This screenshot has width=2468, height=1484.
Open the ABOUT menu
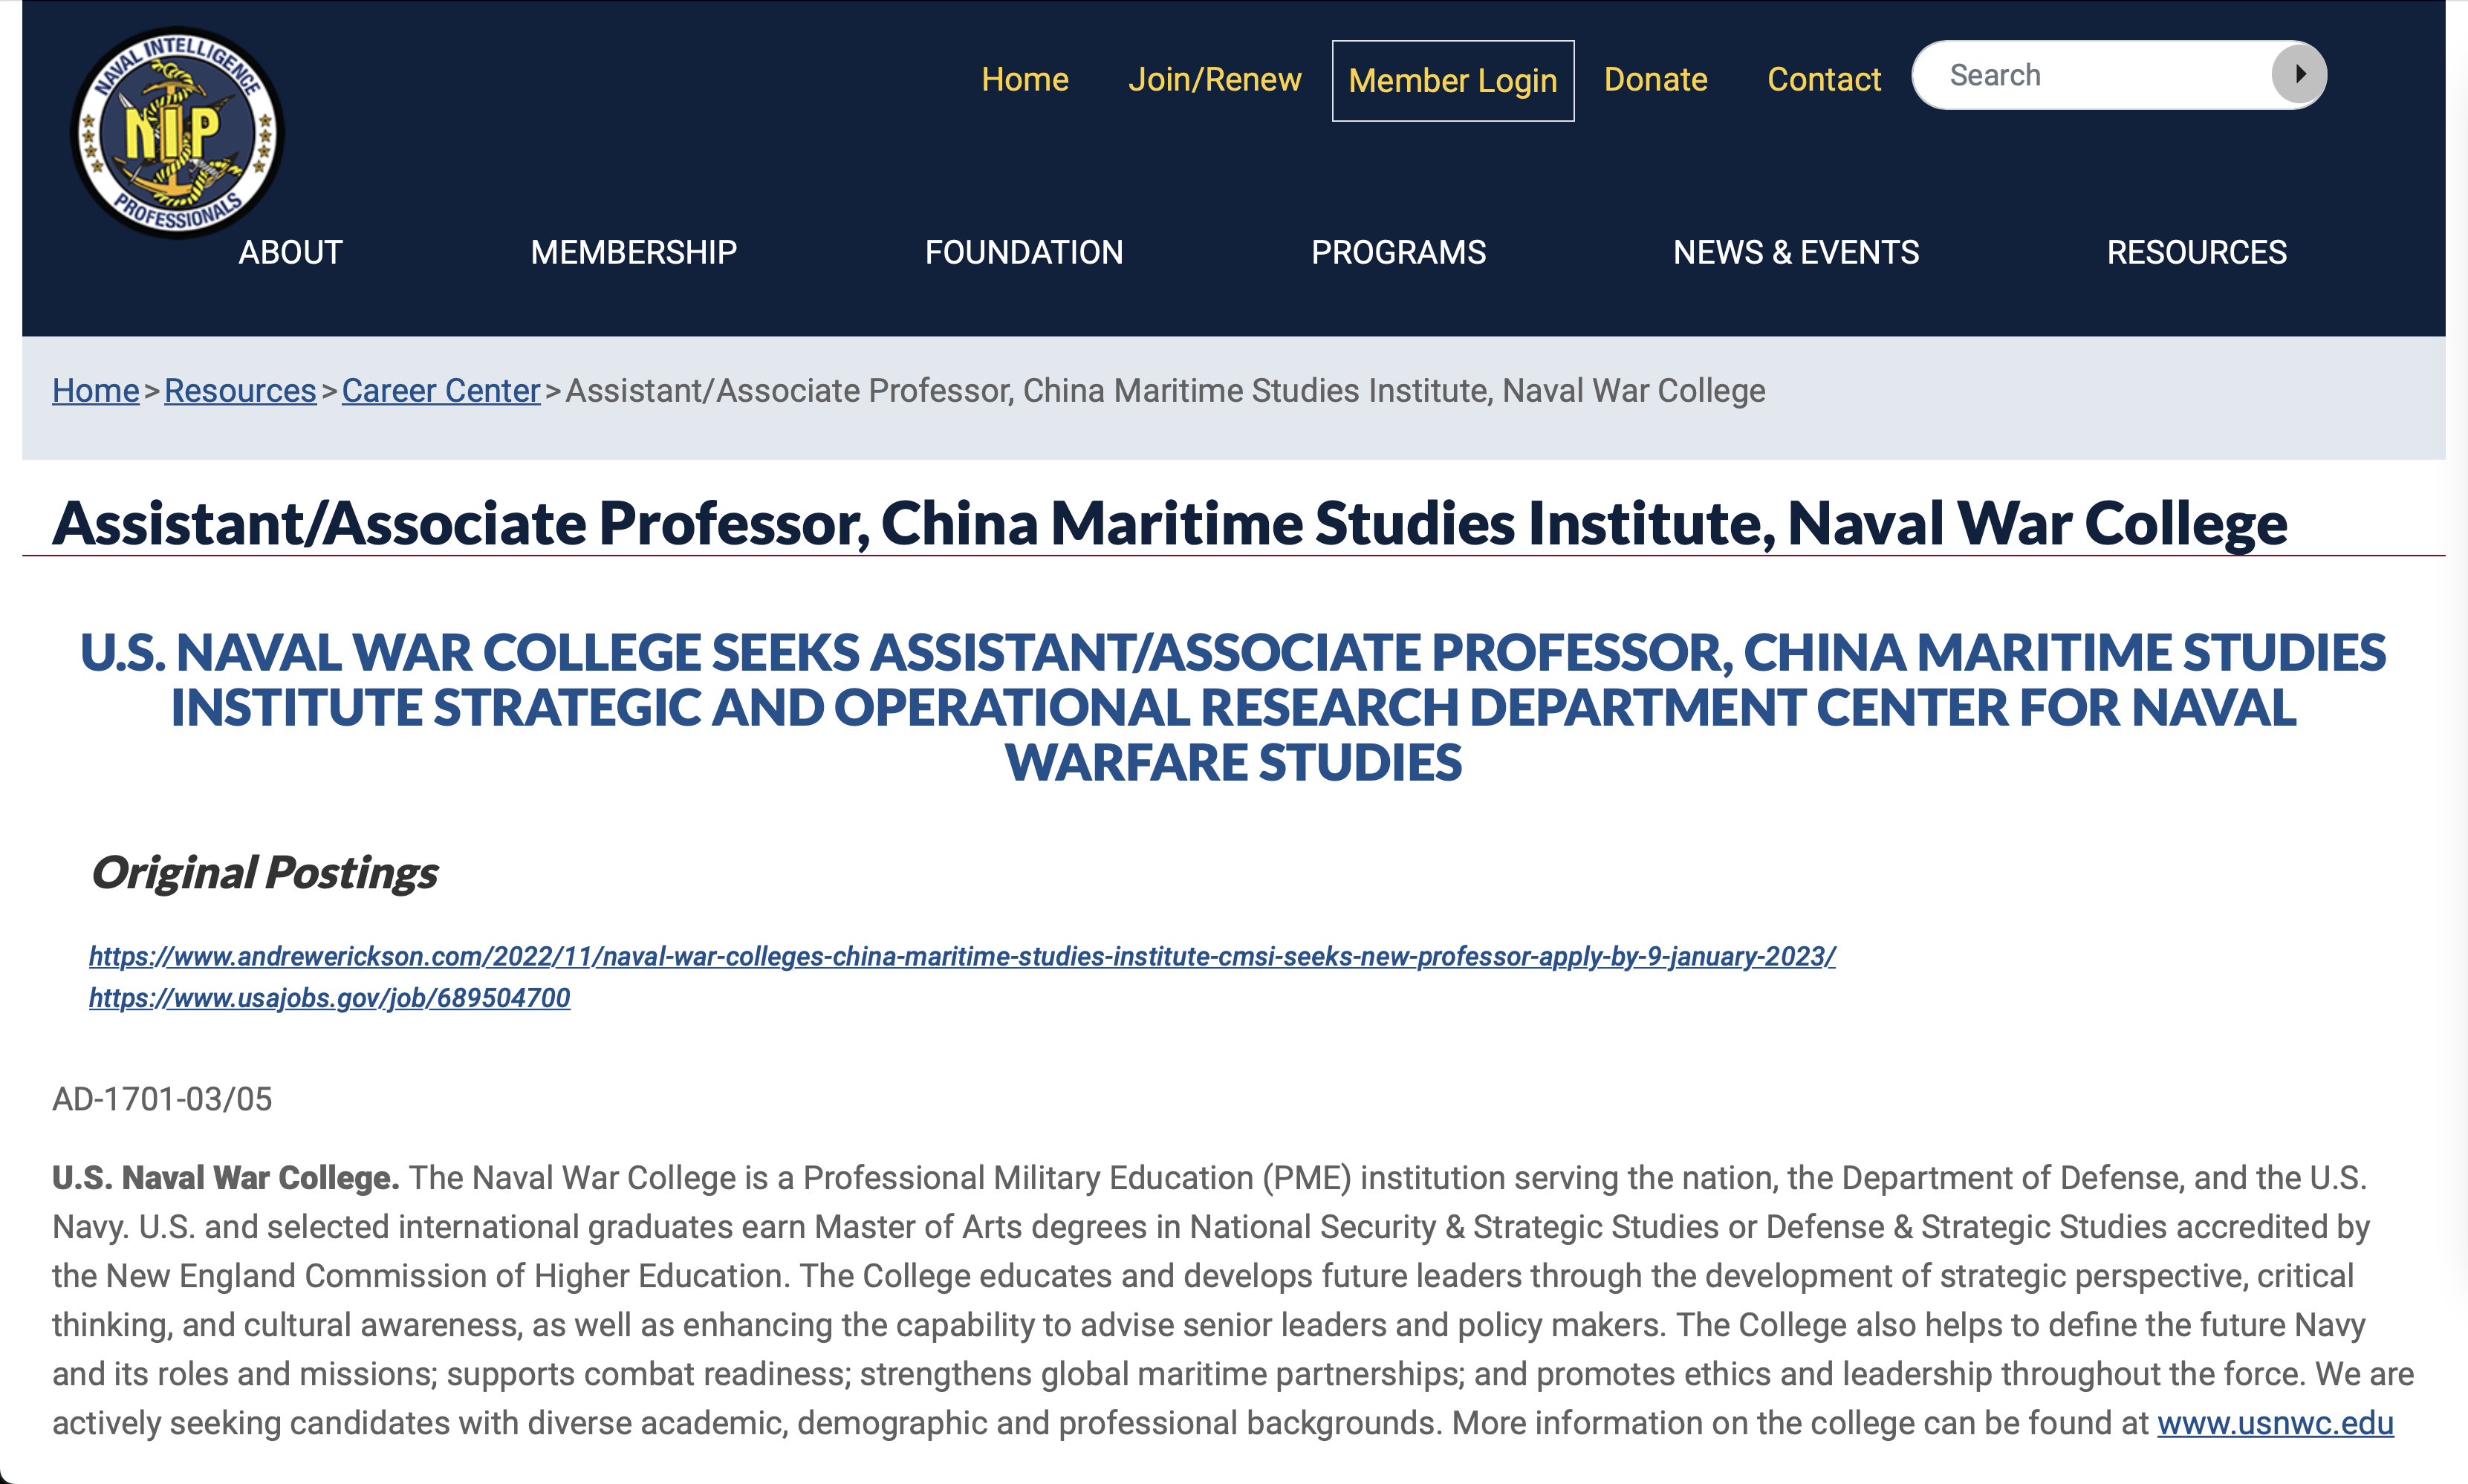[x=290, y=252]
